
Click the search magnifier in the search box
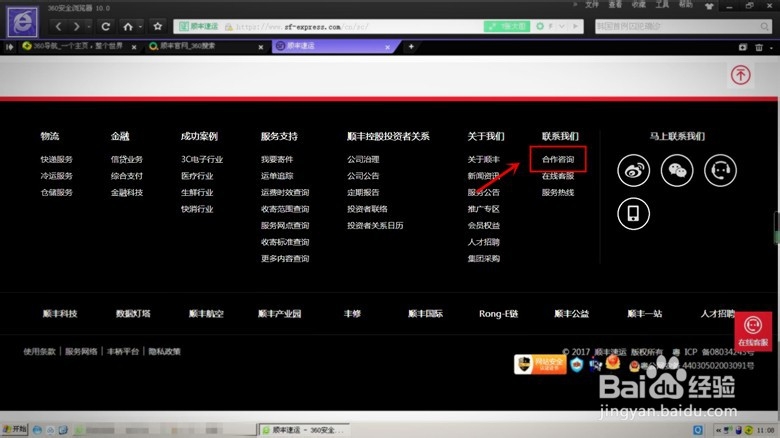click(764, 26)
